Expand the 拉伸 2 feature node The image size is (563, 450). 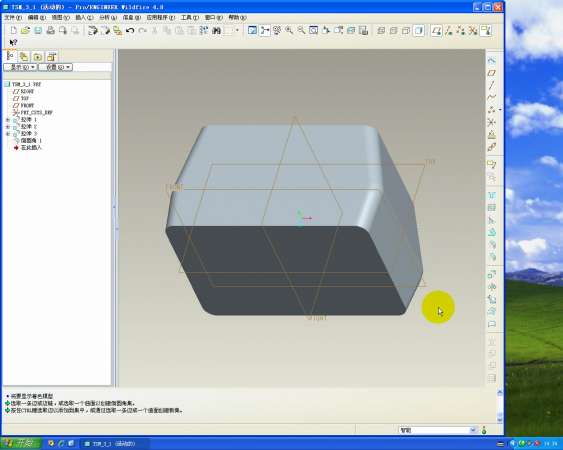(8, 127)
